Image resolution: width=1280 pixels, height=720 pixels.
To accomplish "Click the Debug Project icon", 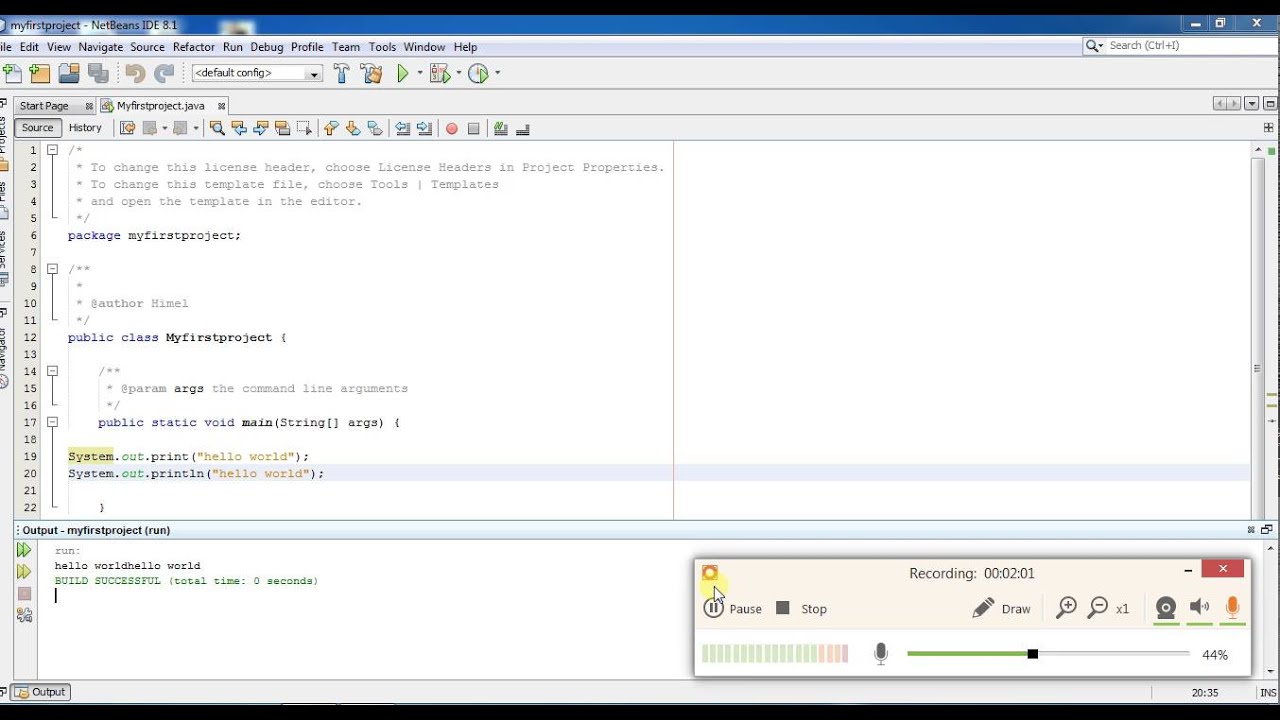I will [x=440, y=73].
